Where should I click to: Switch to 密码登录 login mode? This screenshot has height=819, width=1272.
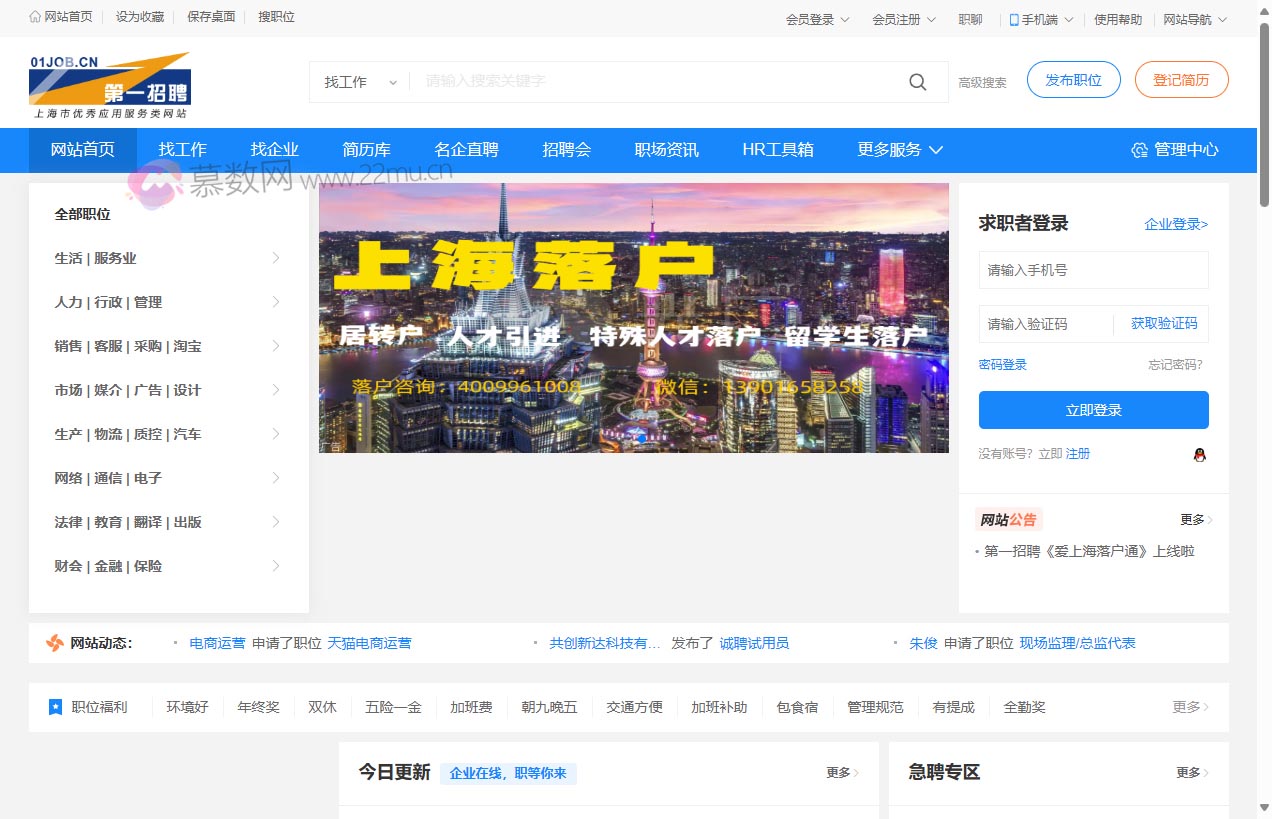tap(1002, 364)
